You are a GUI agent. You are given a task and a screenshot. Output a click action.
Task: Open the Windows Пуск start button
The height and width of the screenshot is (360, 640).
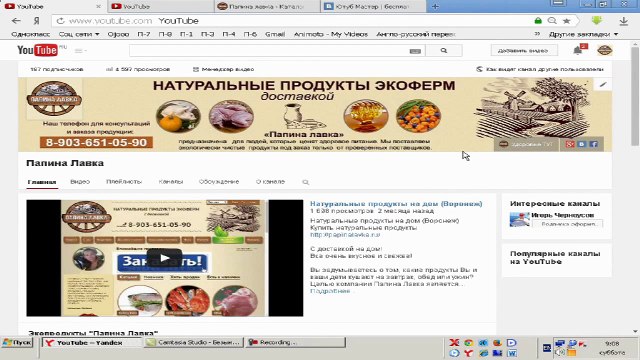(17, 342)
